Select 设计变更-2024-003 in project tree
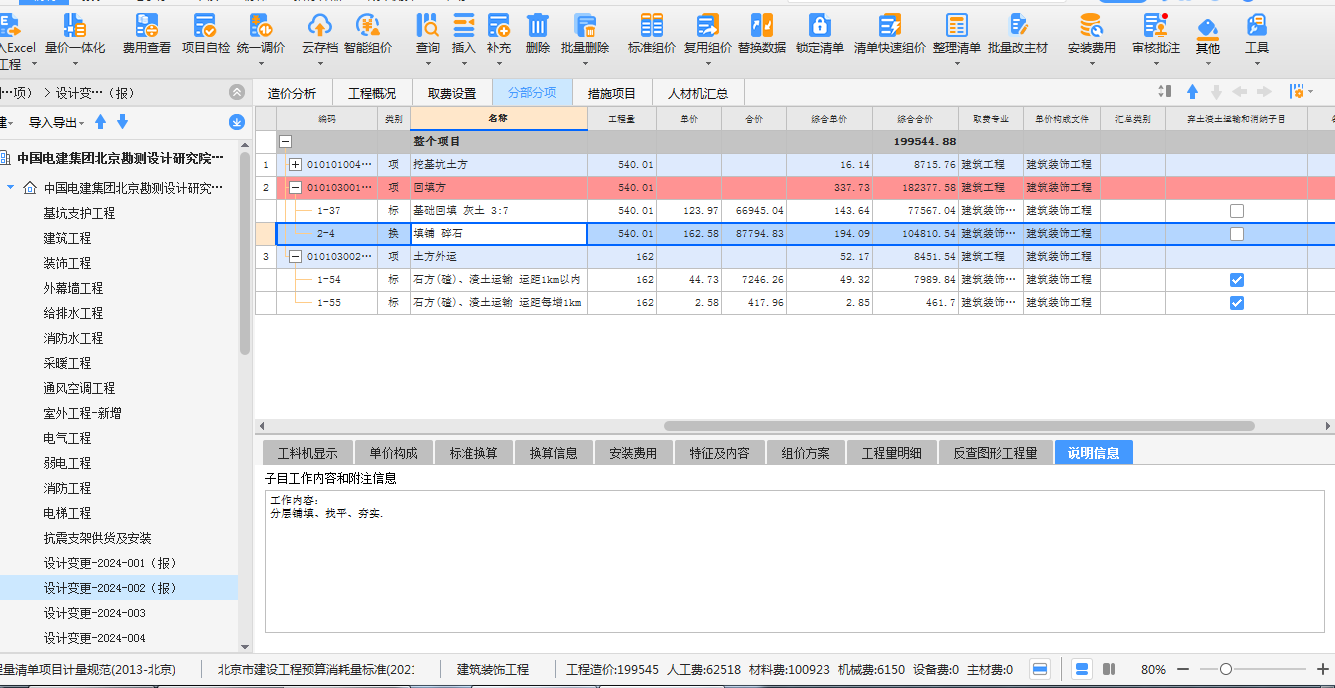 94,613
